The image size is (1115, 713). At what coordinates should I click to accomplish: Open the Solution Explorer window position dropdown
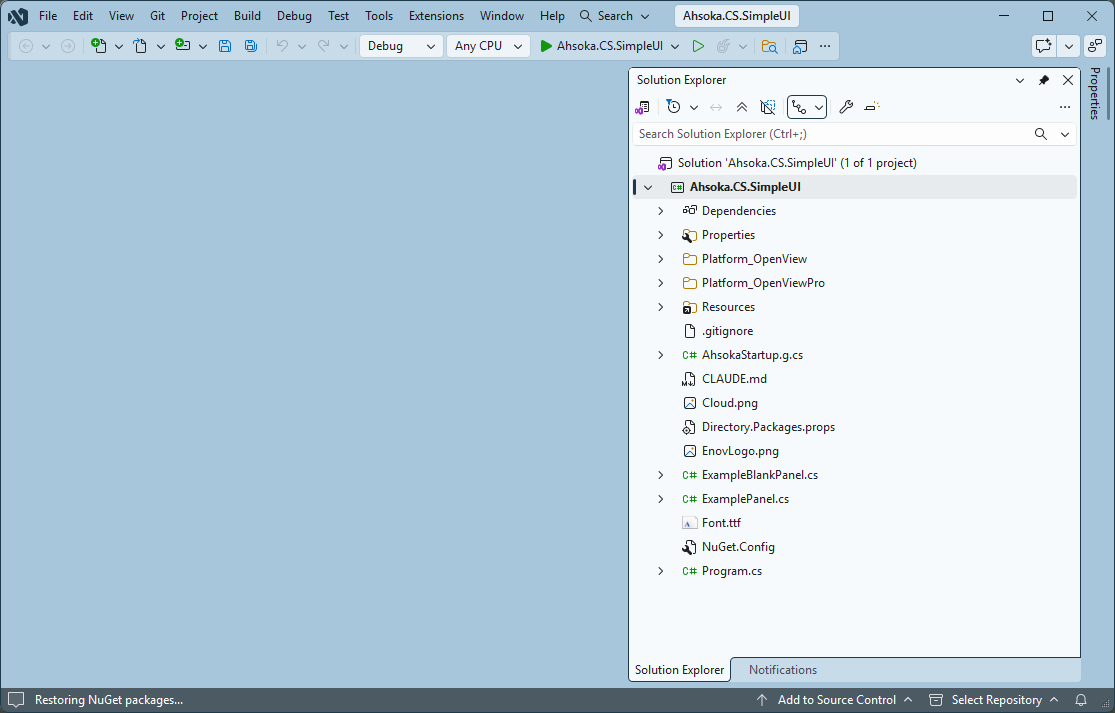(x=1020, y=80)
